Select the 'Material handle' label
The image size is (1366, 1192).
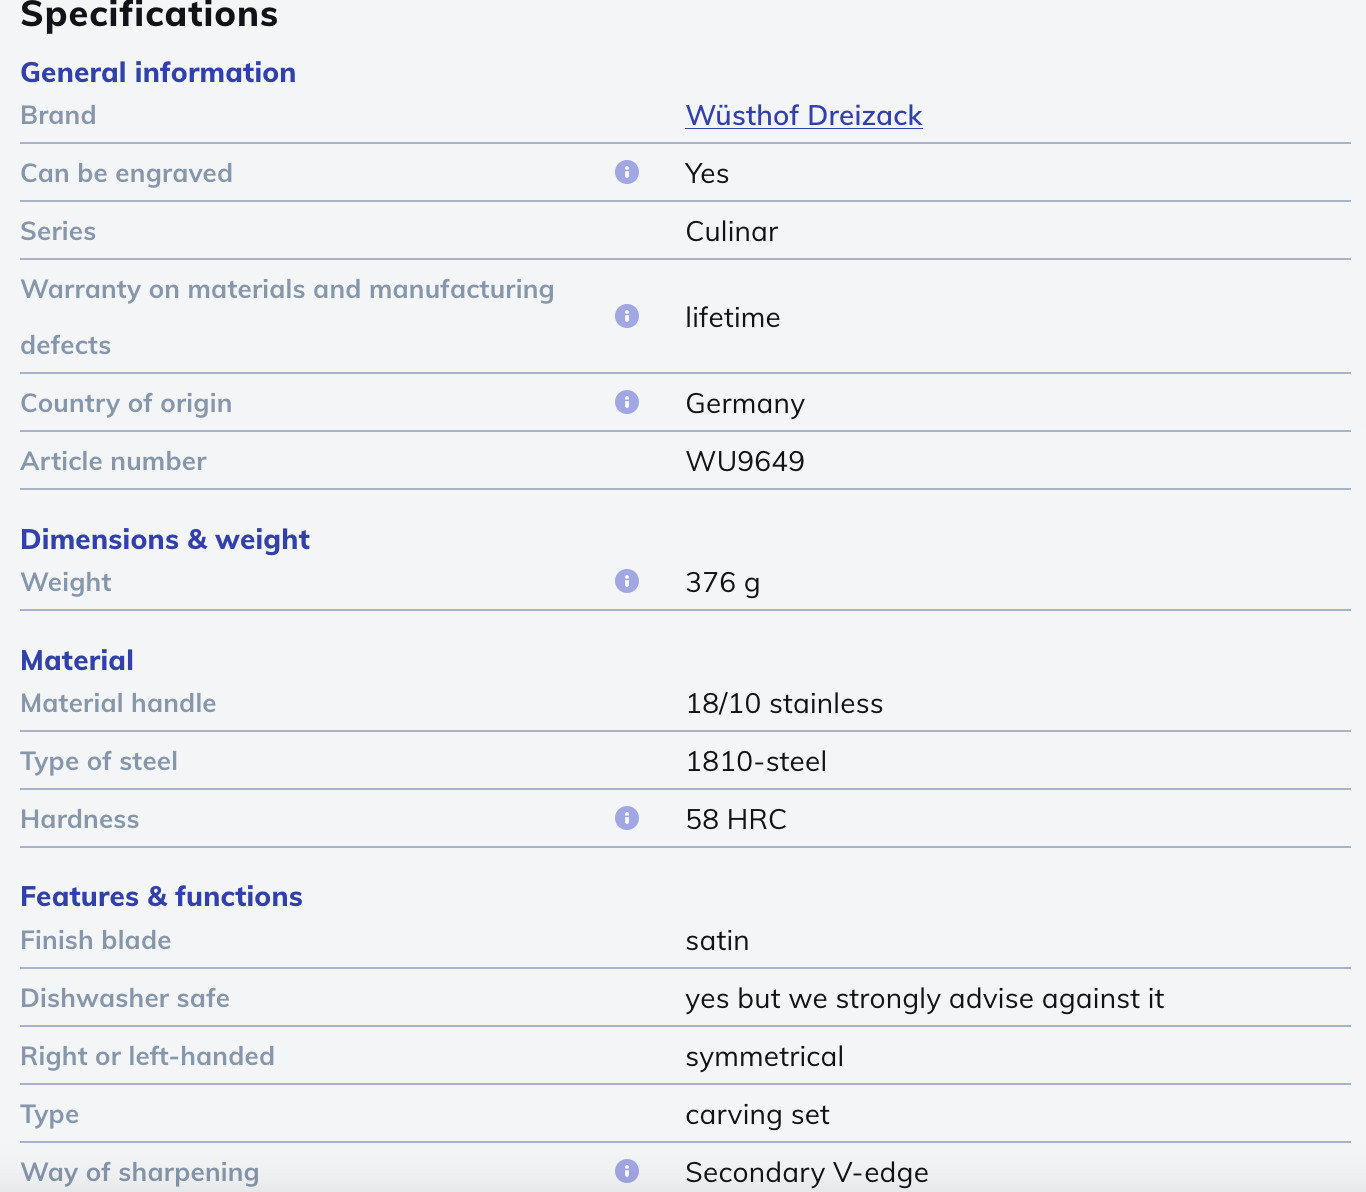point(118,703)
